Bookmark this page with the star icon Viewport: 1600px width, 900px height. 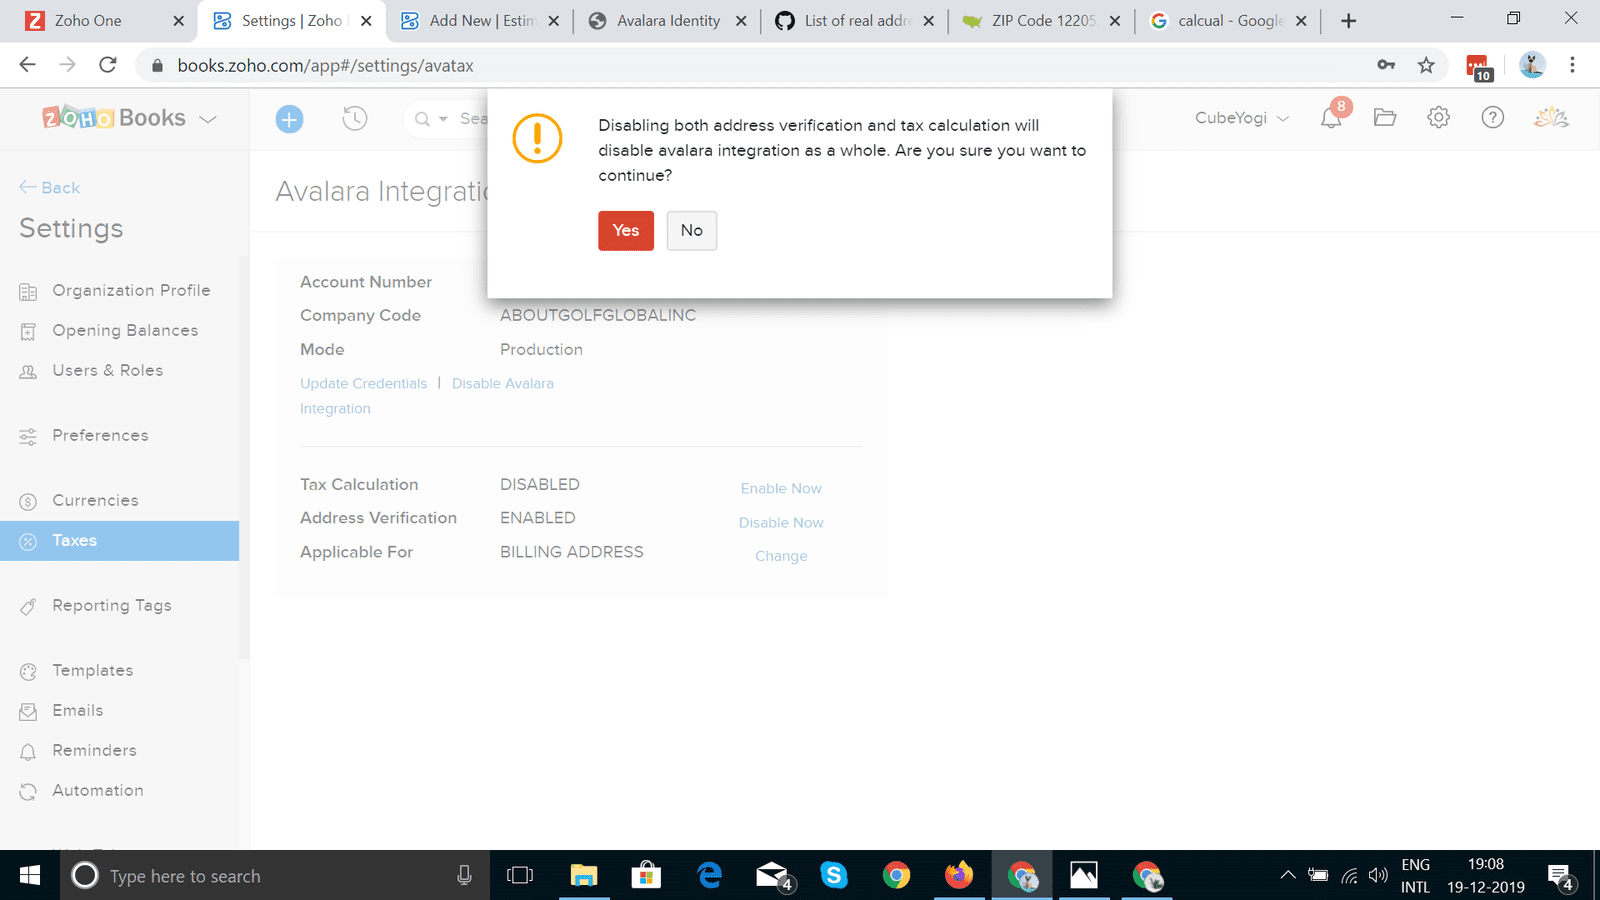click(x=1426, y=65)
